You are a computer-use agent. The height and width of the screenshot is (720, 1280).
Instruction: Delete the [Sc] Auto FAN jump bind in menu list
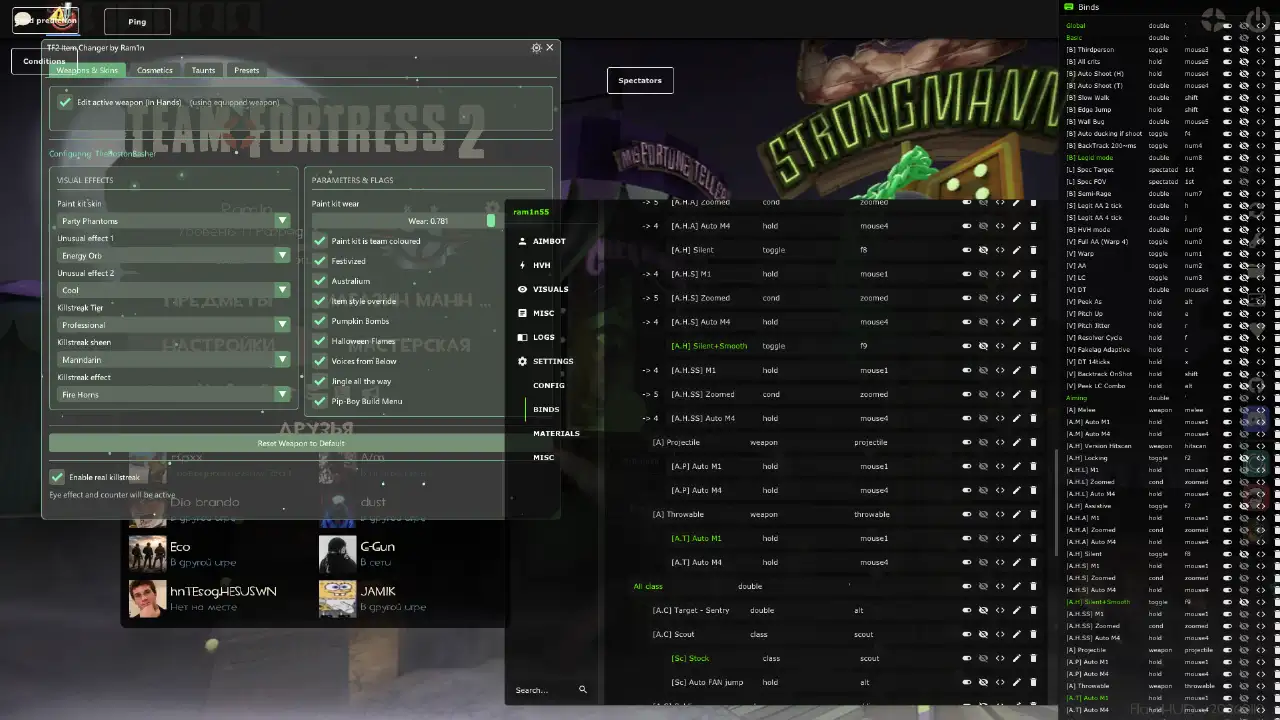[x=1033, y=682]
